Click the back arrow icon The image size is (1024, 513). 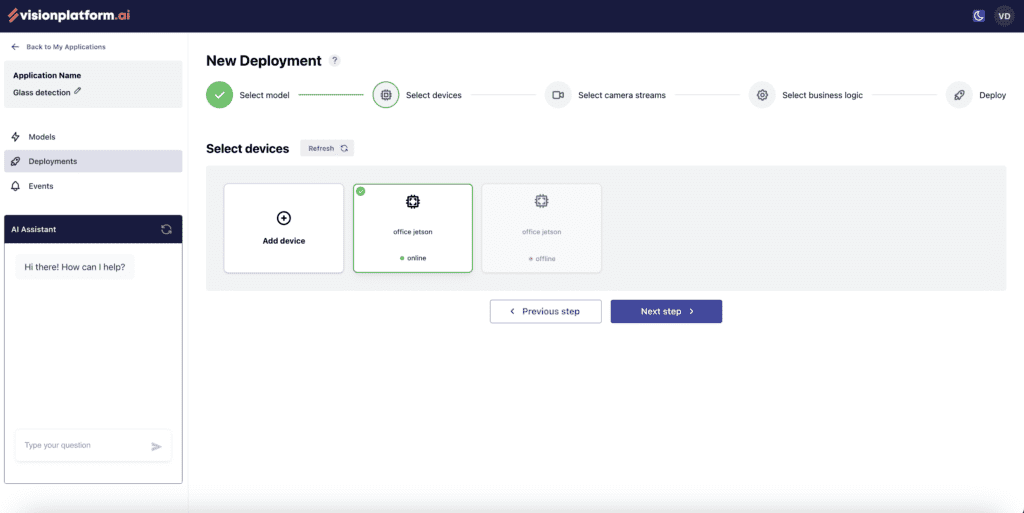coord(15,47)
